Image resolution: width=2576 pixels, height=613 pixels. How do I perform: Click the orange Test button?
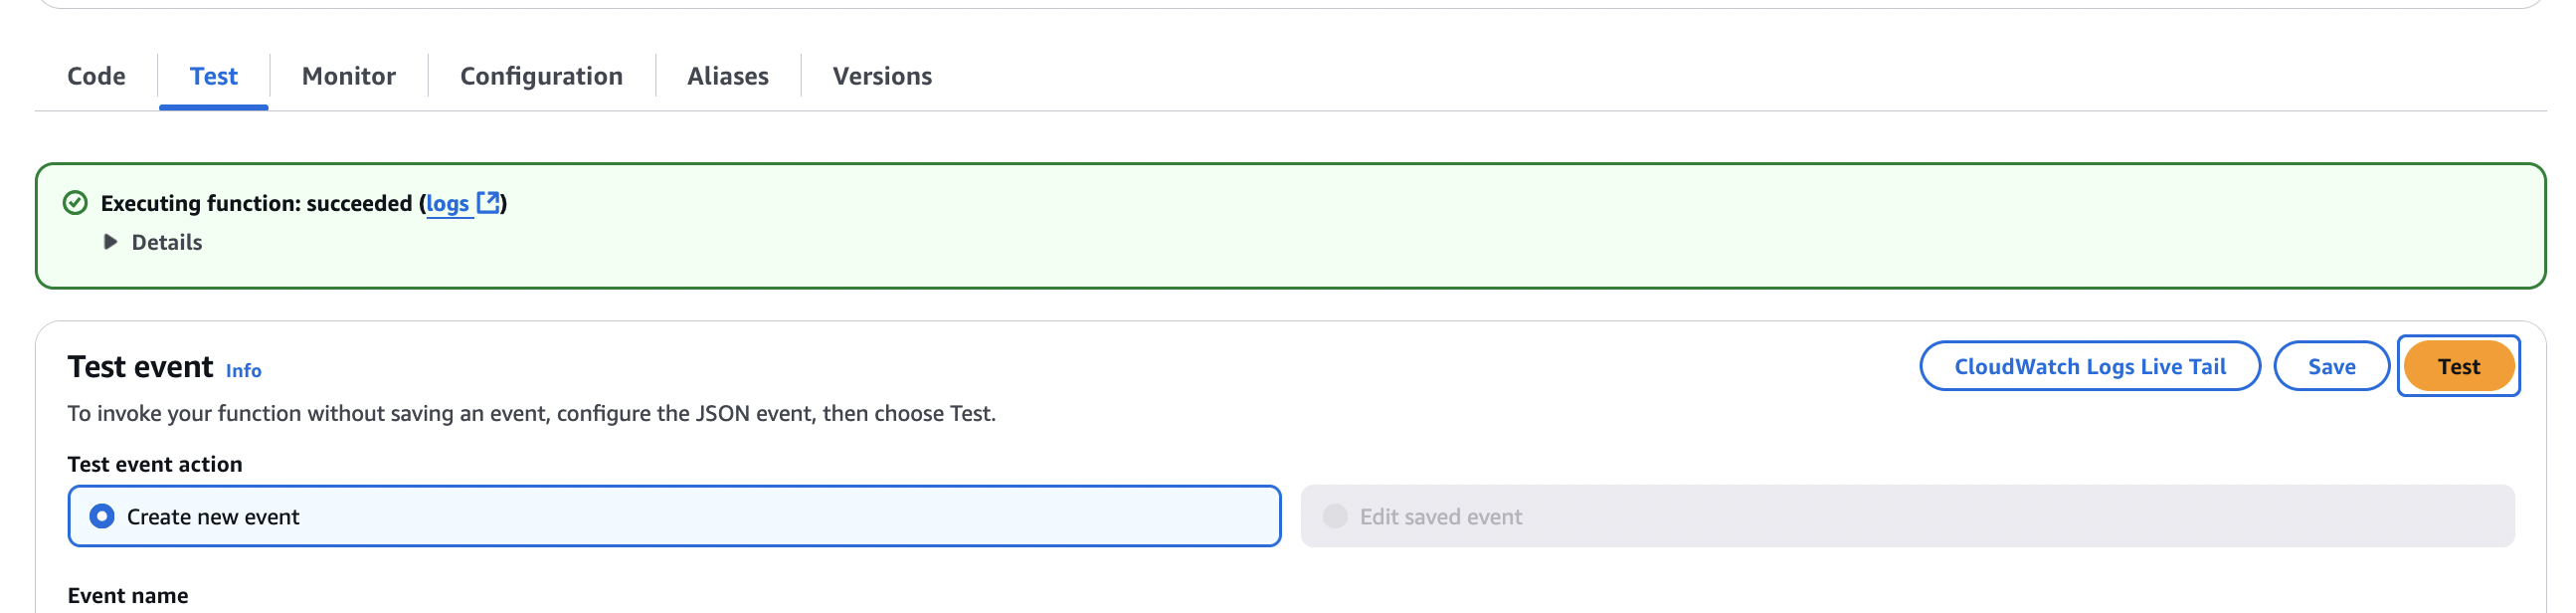(x=2459, y=366)
